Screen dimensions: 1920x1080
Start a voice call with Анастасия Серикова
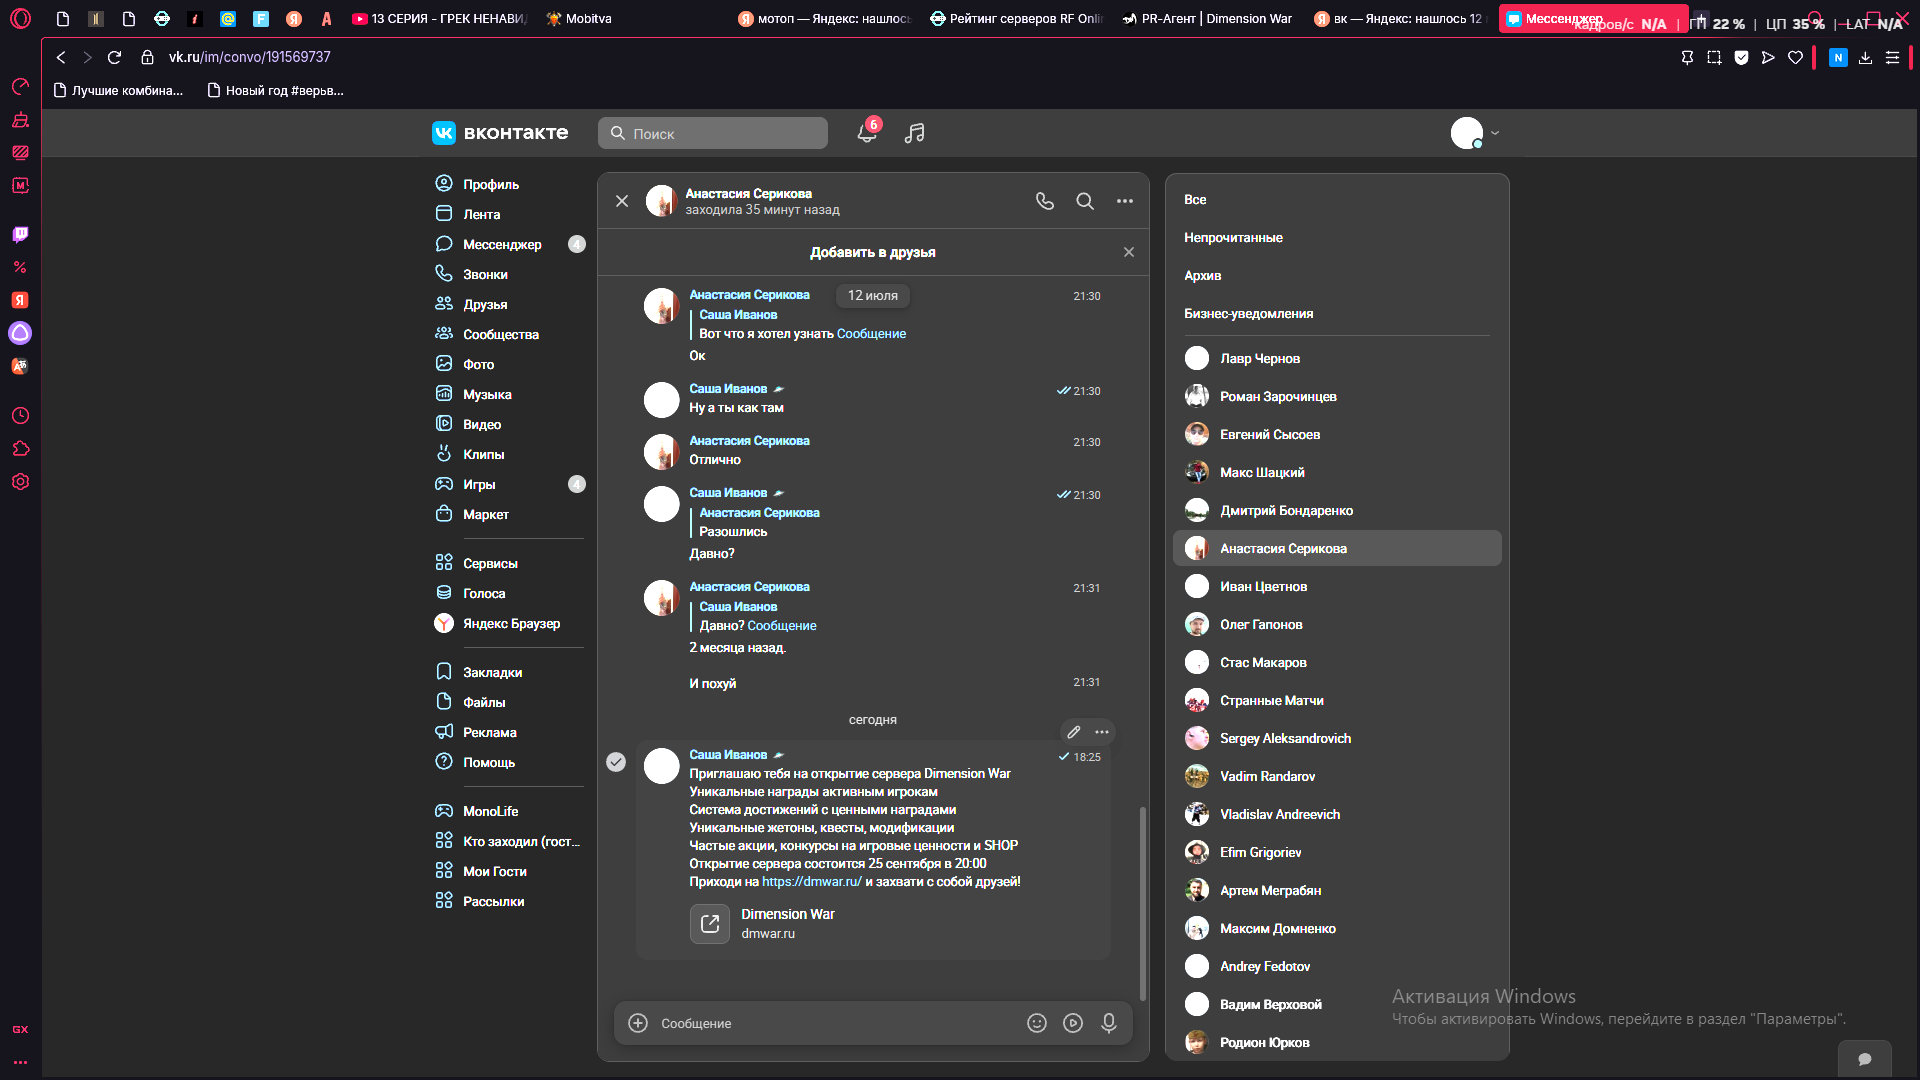[x=1045, y=201]
